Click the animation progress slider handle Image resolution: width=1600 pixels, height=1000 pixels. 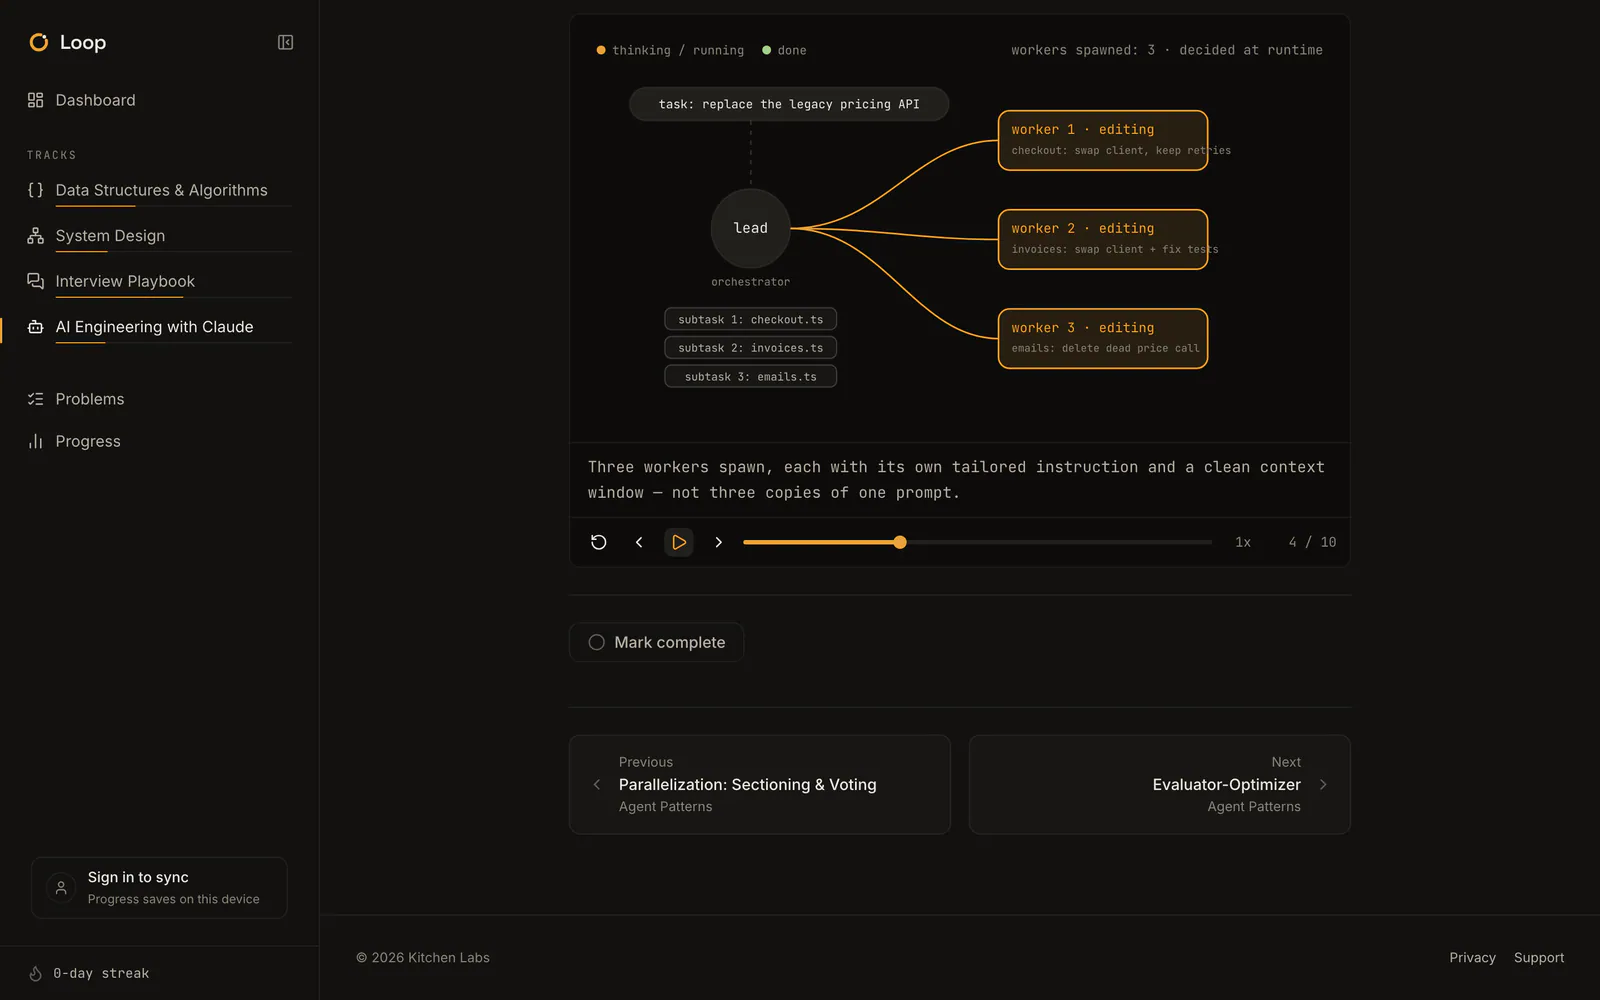[900, 542]
